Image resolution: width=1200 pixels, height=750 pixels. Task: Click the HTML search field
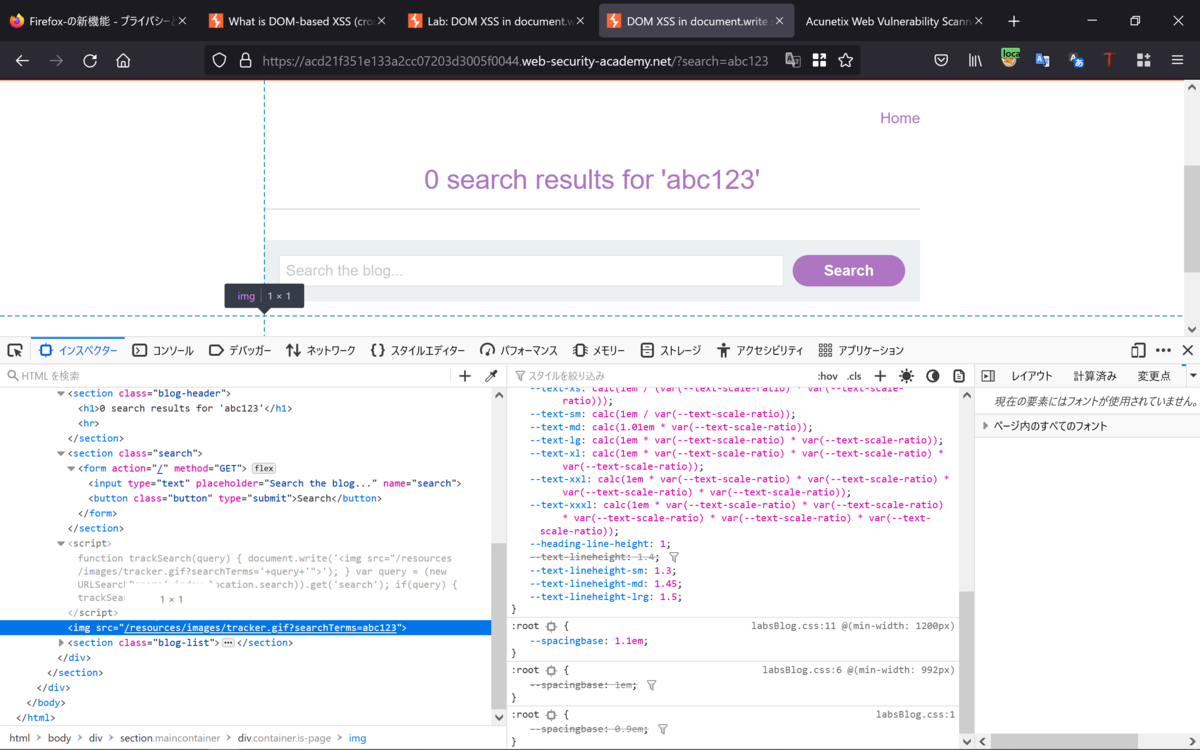coord(228,376)
